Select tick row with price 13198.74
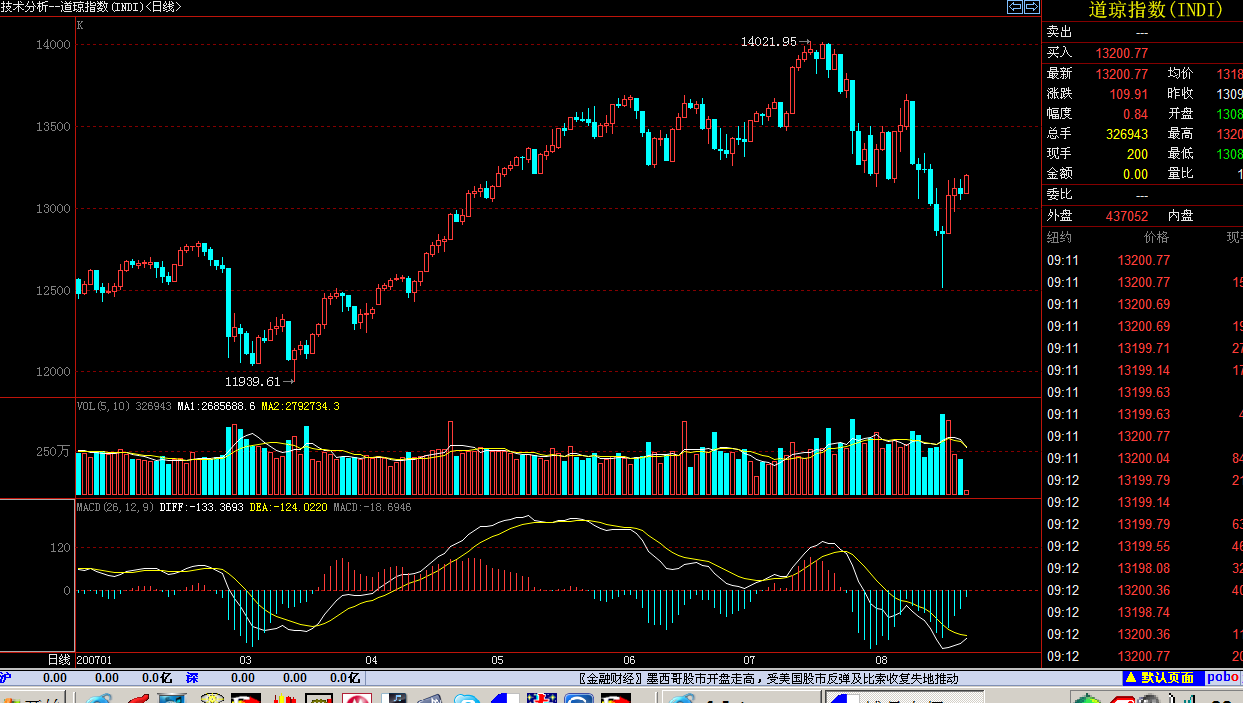 point(1142,612)
